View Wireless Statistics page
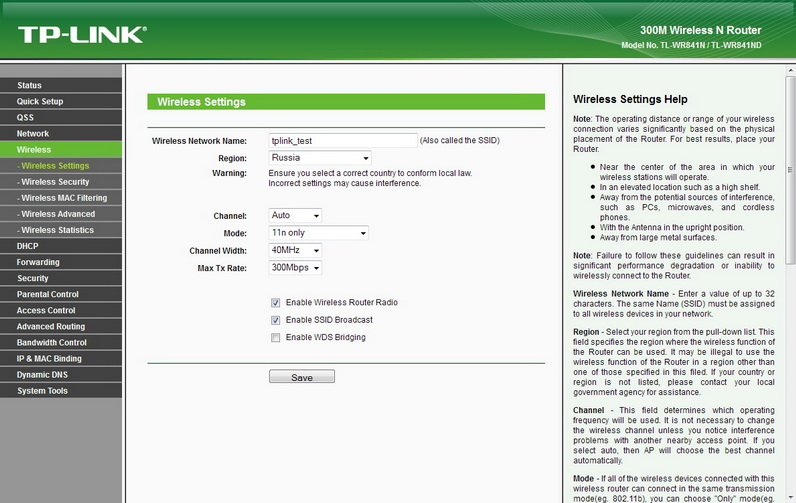This screenshot has height=503, width=796. [x=57, y=230]
